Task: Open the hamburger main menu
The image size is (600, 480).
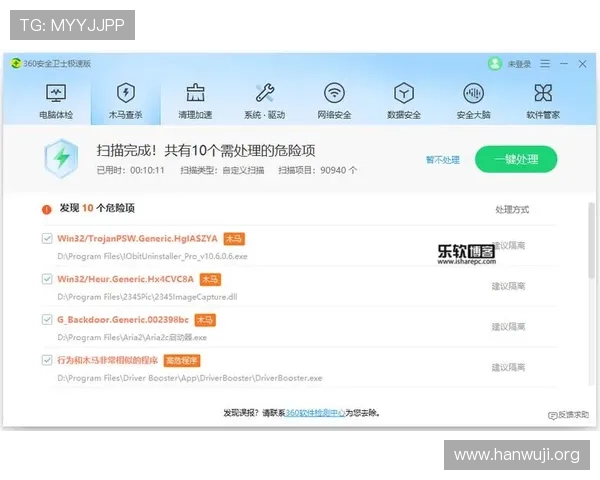Action: 545,64
